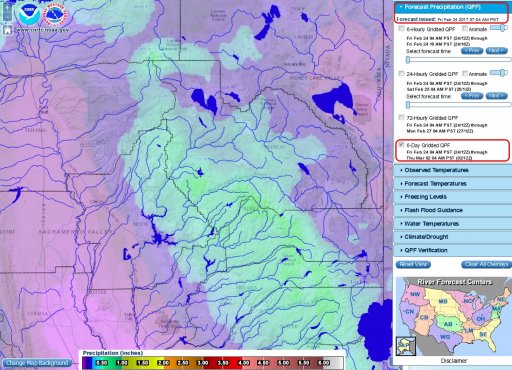Image resolution: width=512 pixels, height=370 pixels.
Task: Click the SACRAMENTO VALLEY label on map
Action: point(75,232)
